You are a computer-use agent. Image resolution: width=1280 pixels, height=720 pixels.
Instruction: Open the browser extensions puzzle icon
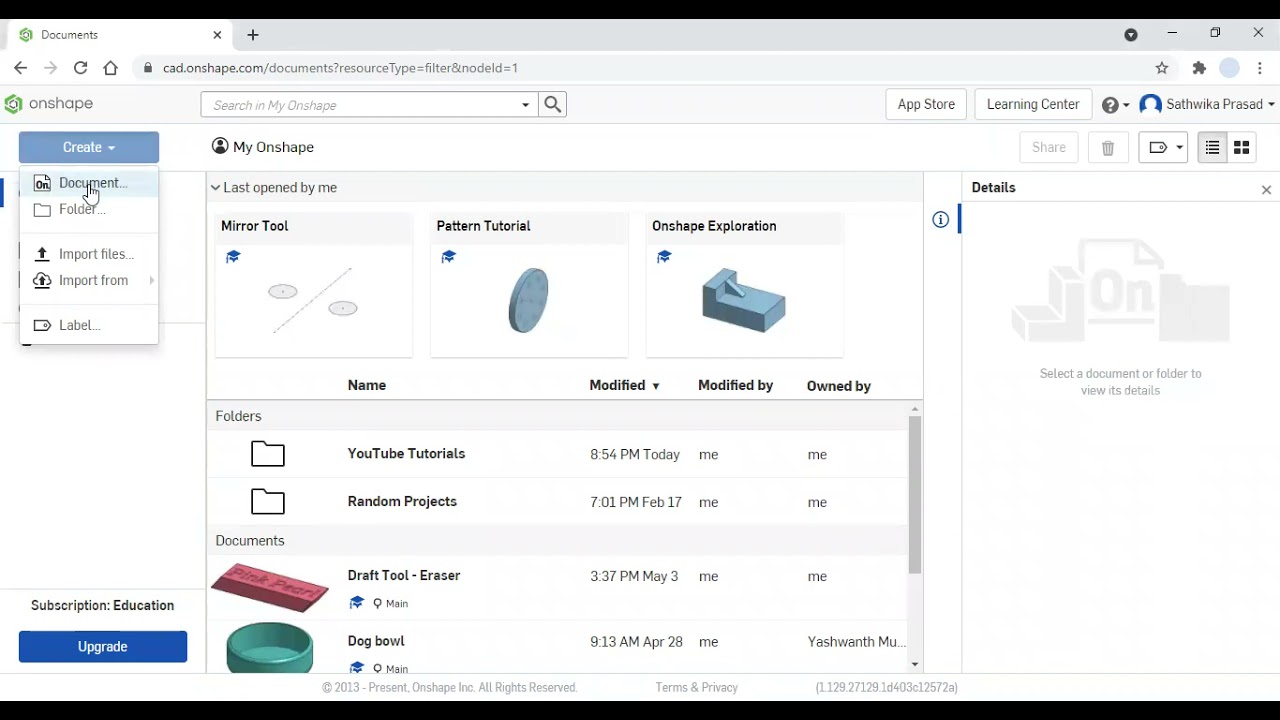[x=1199, y=68]
